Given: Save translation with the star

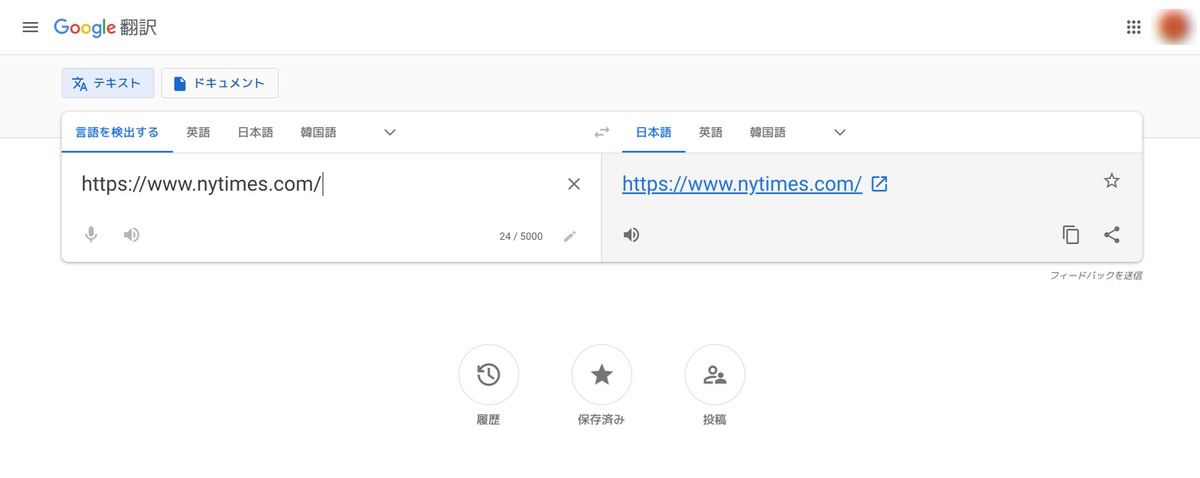Looking at the screenshot, I should click(1112, 181).
